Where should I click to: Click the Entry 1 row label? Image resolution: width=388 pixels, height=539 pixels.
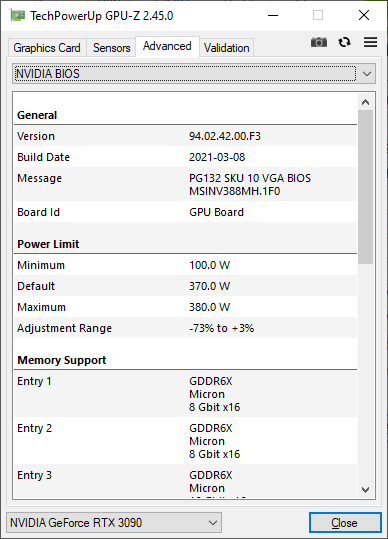[x=34, y=381]
